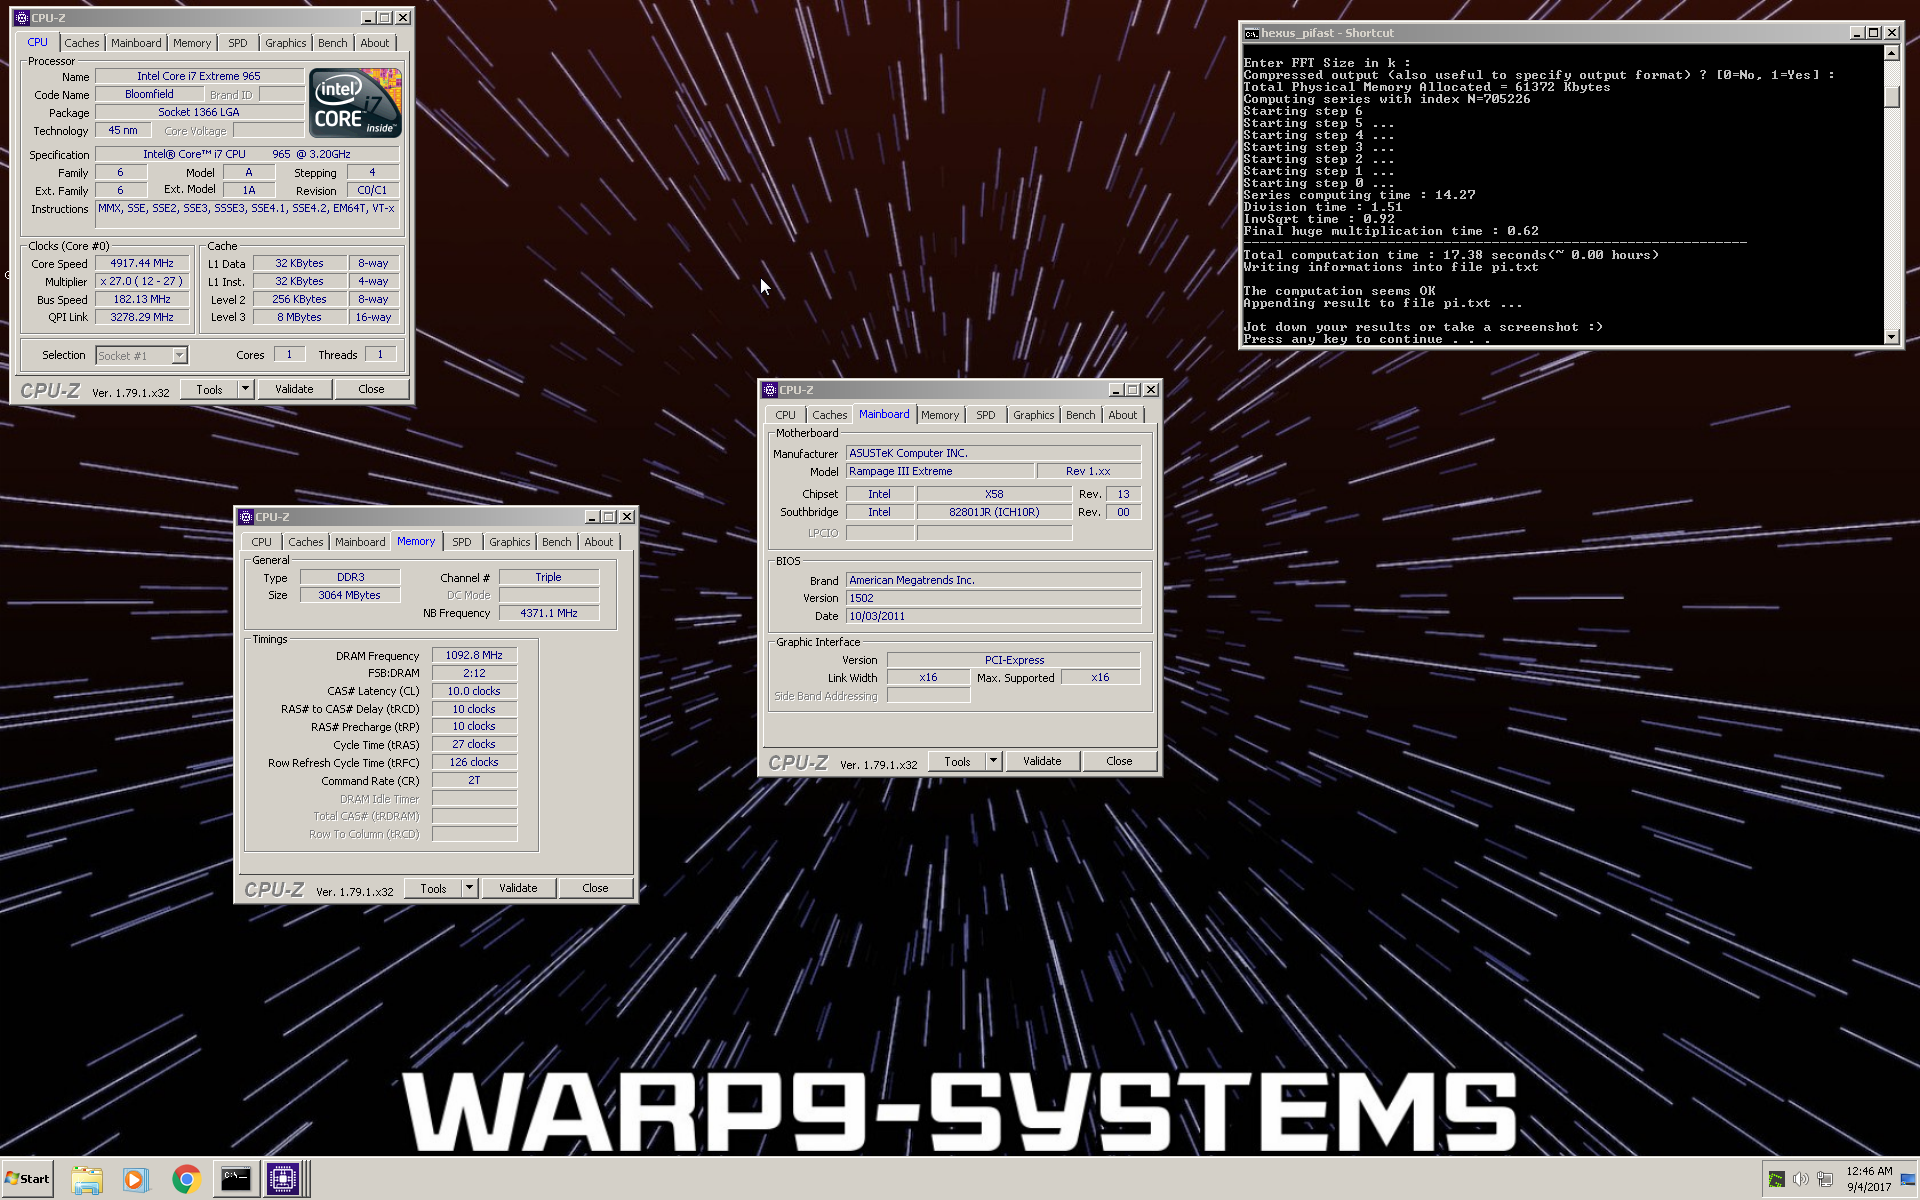Activate the CPU-Z taskbar button
1920x1200 pixels.
[x=283, y=1179]
